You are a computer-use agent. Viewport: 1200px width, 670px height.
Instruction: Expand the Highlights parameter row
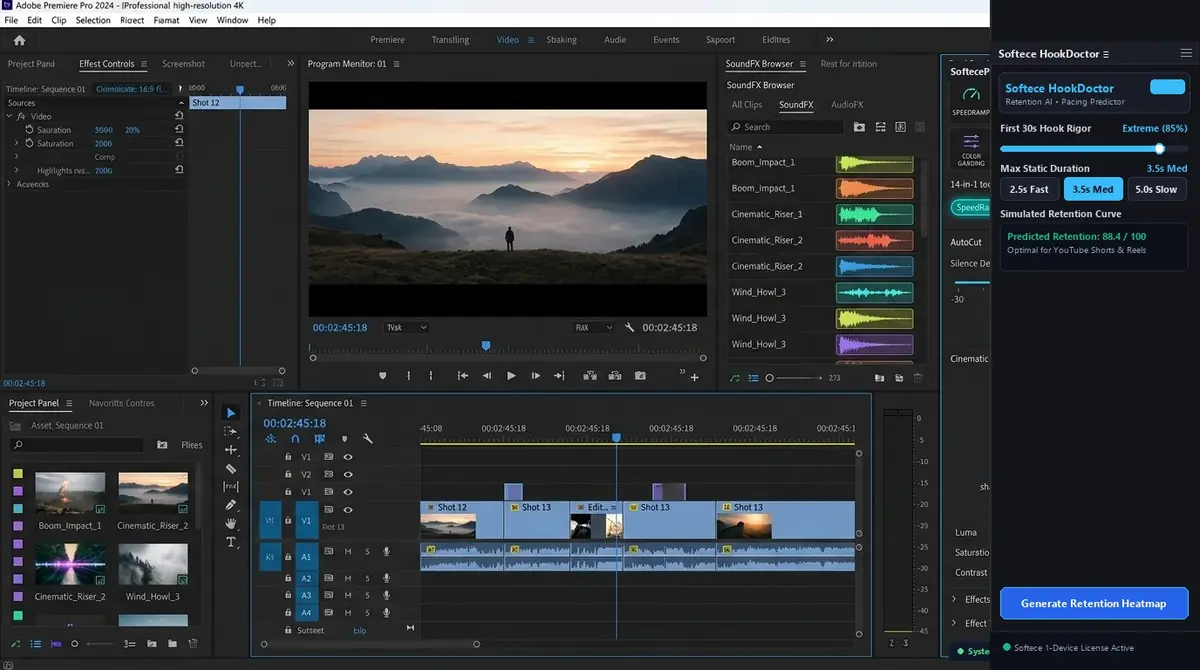click(x=16, y=171)
